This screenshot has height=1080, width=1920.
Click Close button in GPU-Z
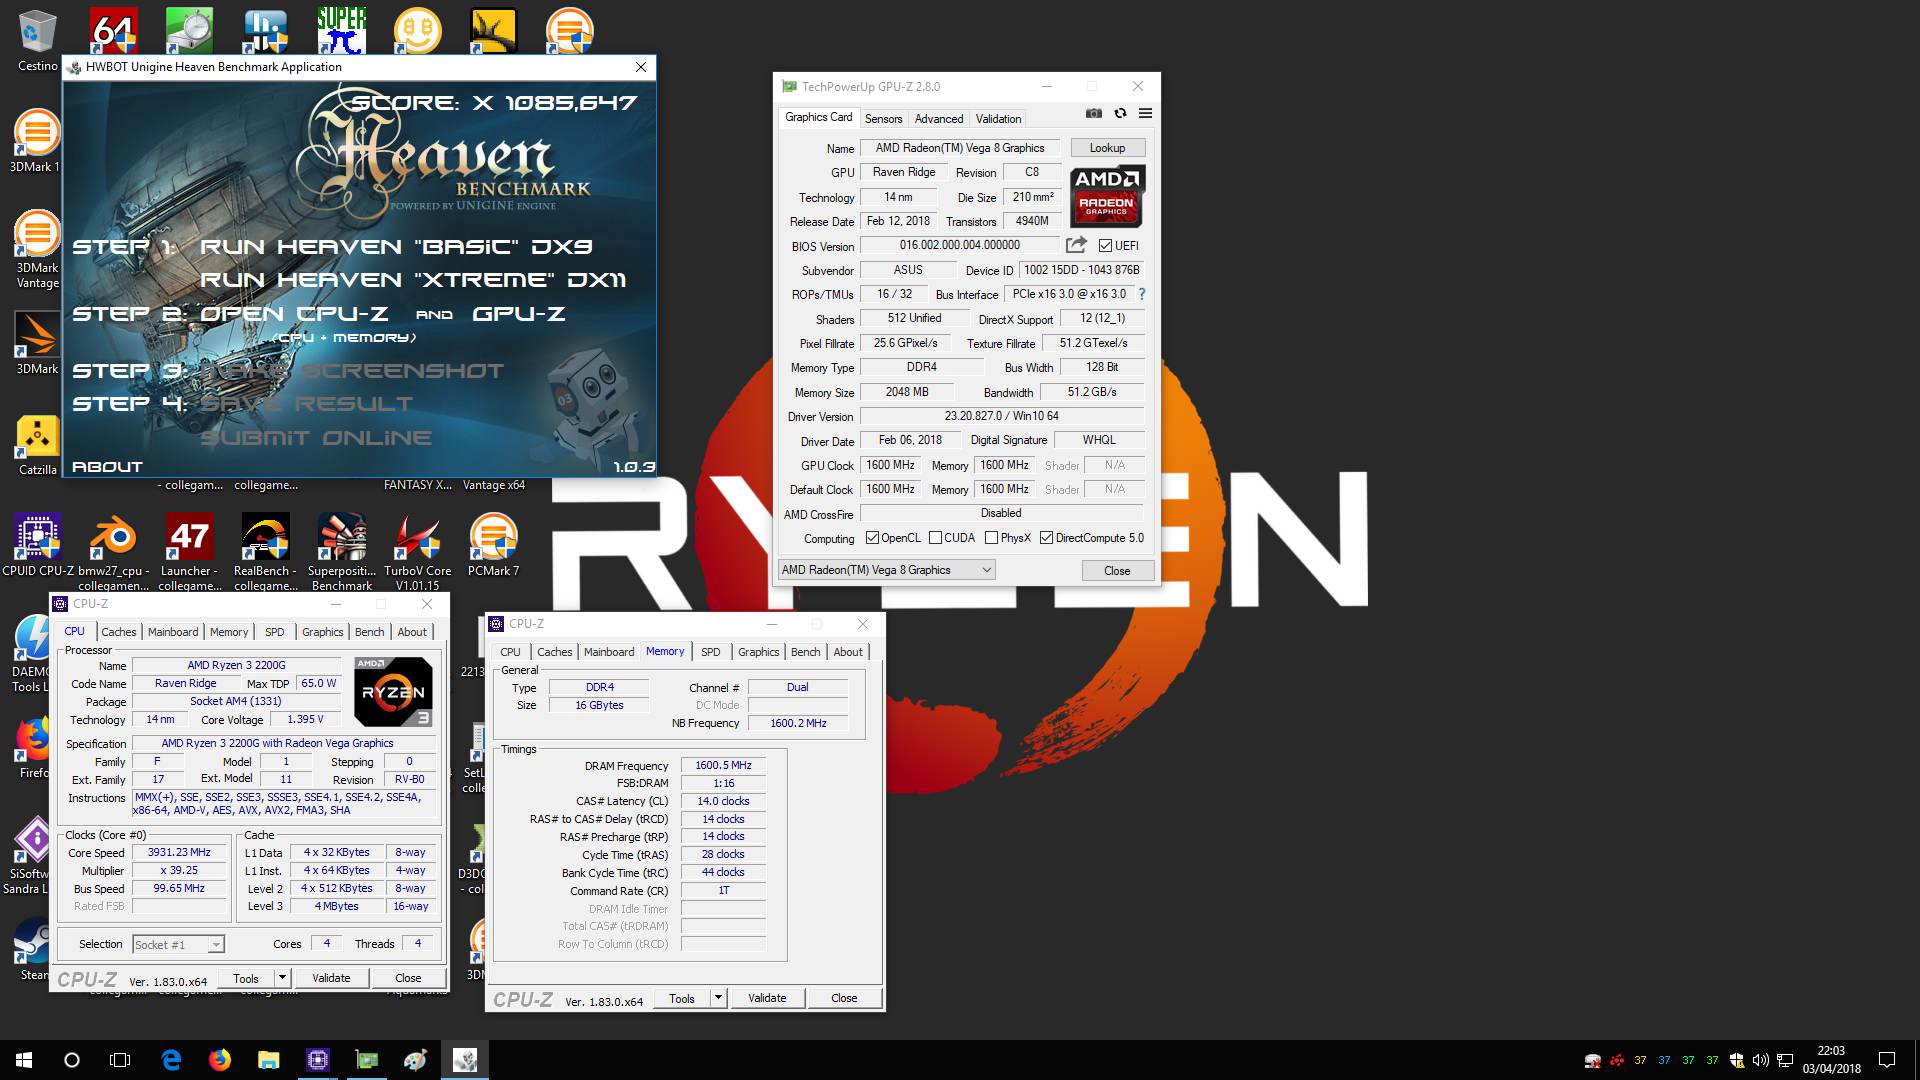[1117, 571]
